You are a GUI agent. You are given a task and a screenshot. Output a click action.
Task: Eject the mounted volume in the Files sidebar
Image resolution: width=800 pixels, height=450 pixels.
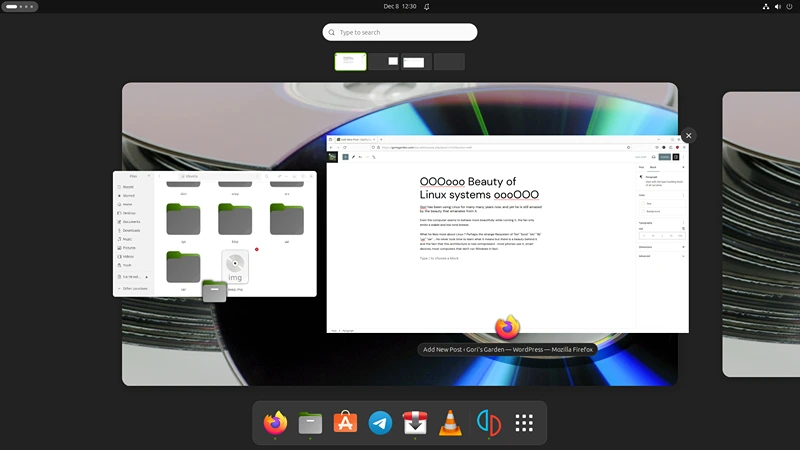[x=146, y=277]
